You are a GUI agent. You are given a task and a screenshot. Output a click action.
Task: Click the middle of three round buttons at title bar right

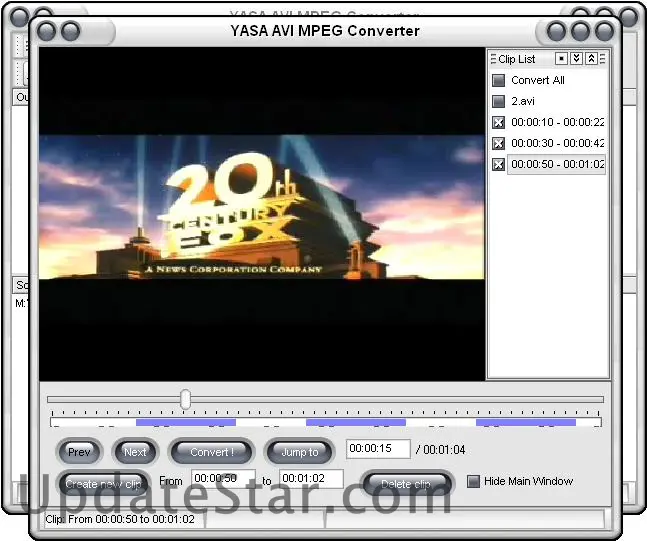click(x=581, y=31)
